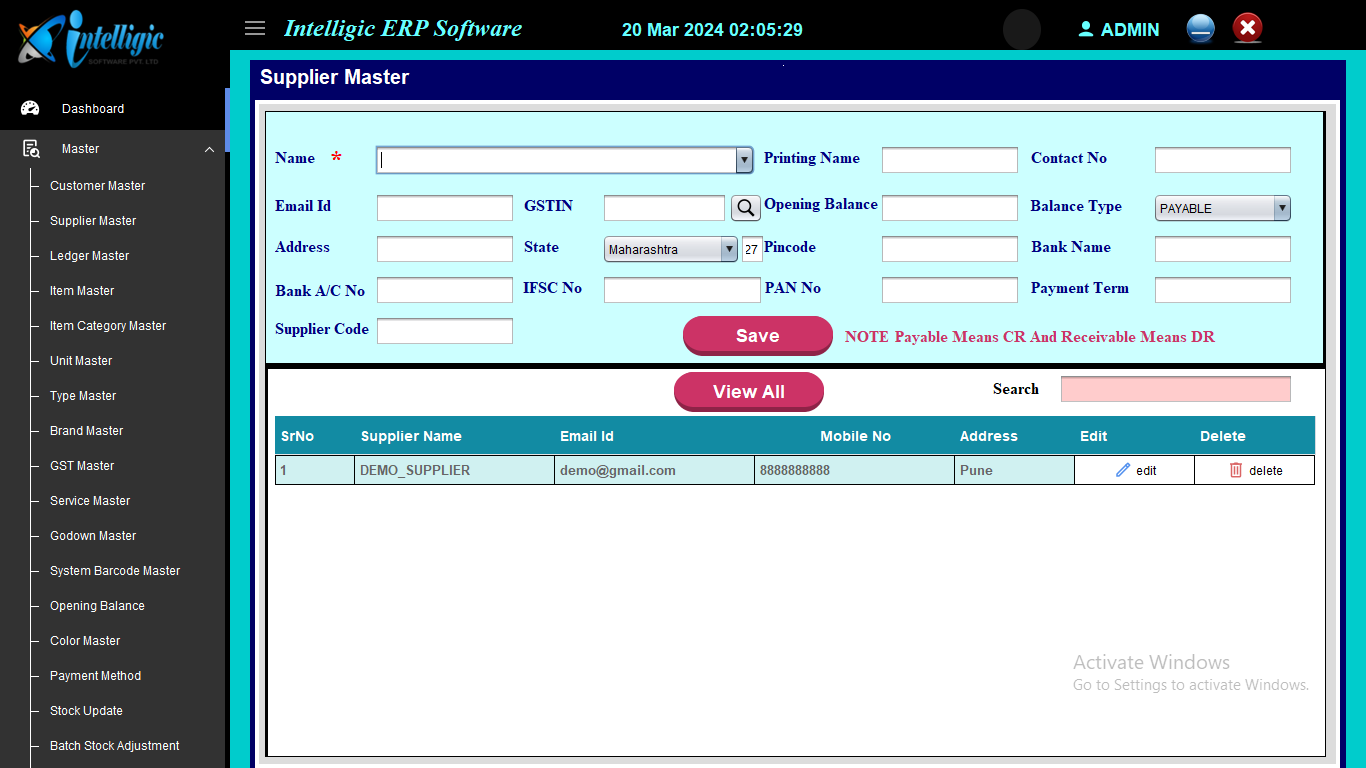Click the trash delete icon for DEMO_SUPPLIER

(x=1236, y=470)
